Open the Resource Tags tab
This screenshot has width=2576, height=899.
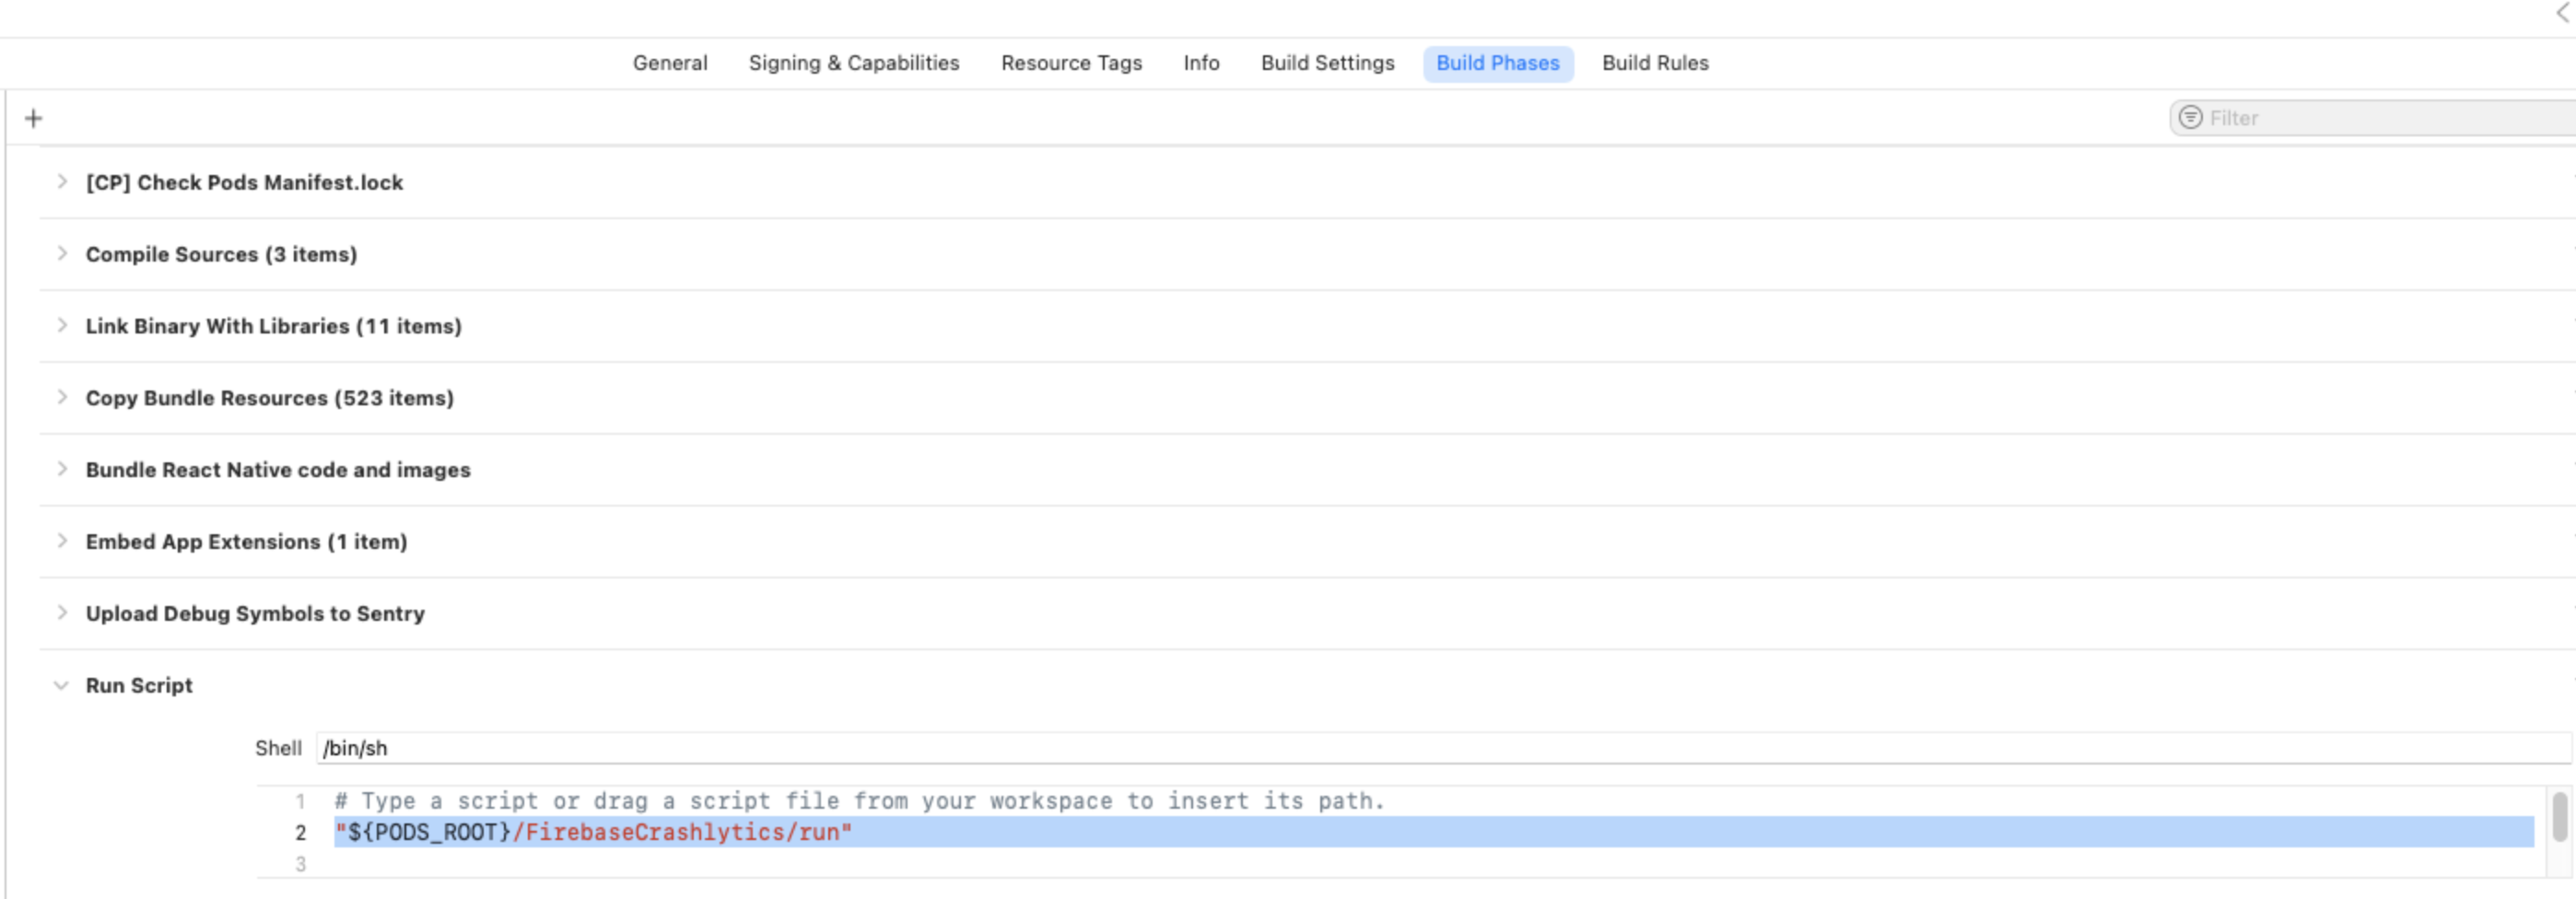click(x=1071, y=63)
